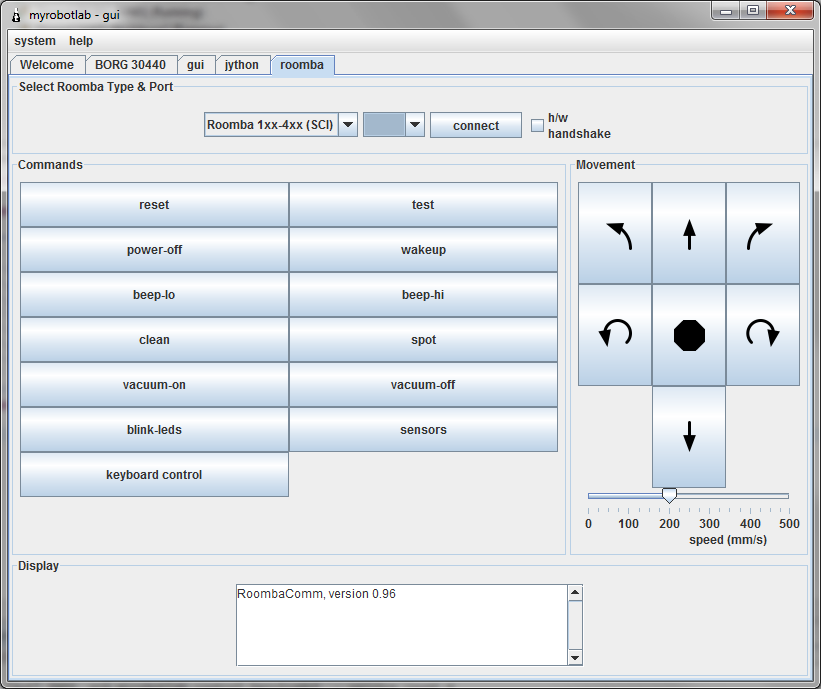Click the connect button
821x689 pixels.
[476, 126]
